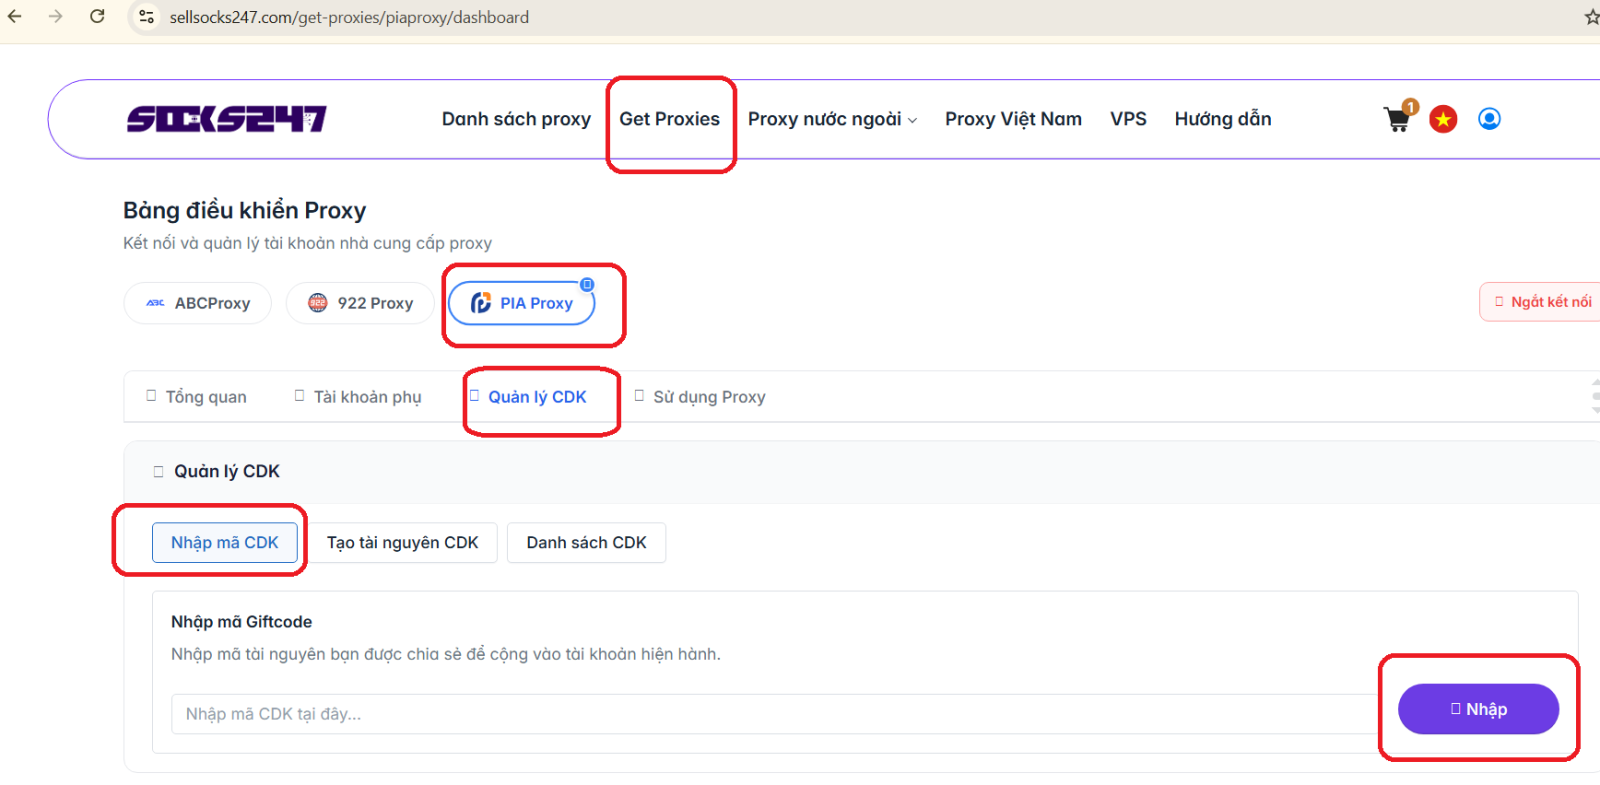The height and width of the screenshot is (785, 1600).
Task: Switch to the Tài khoản phụ tab
Action: click(366, 397)
